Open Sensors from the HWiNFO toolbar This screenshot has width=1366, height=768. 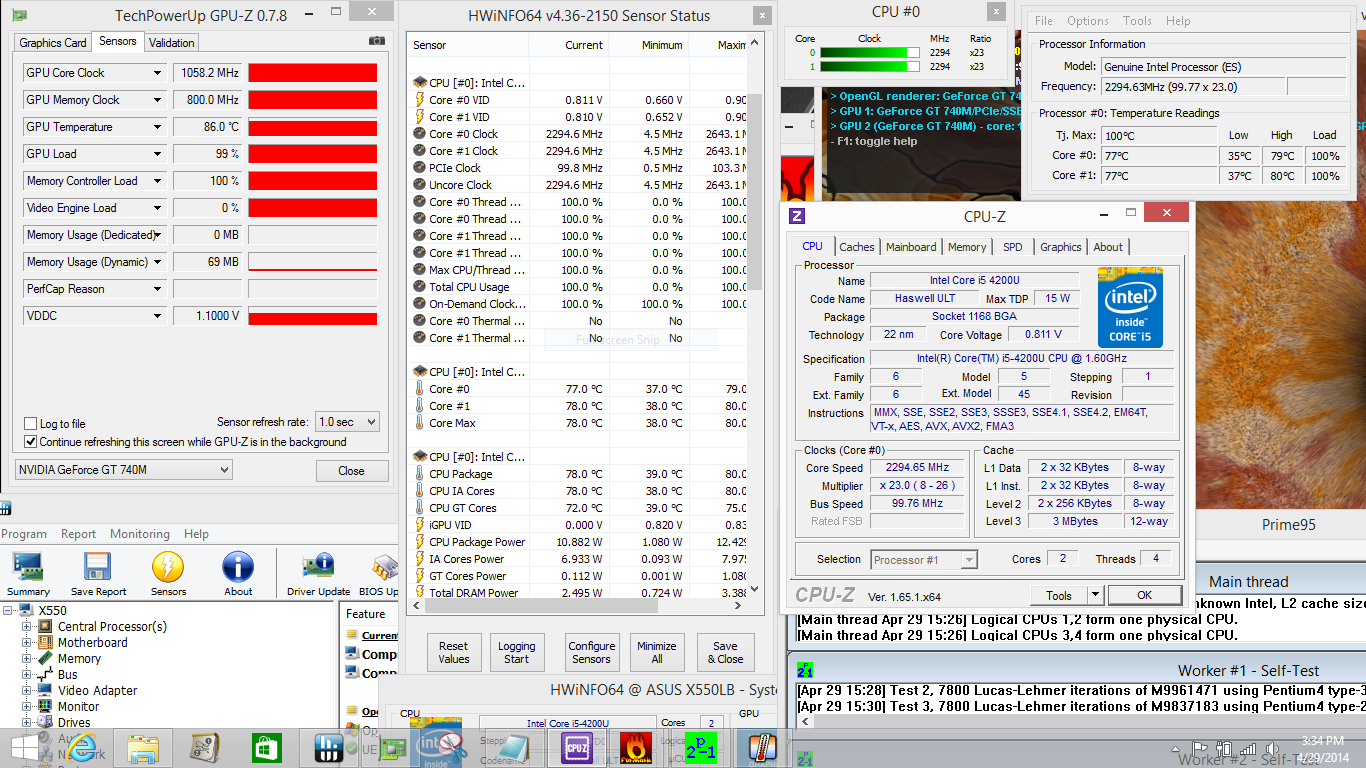[168, 574]
